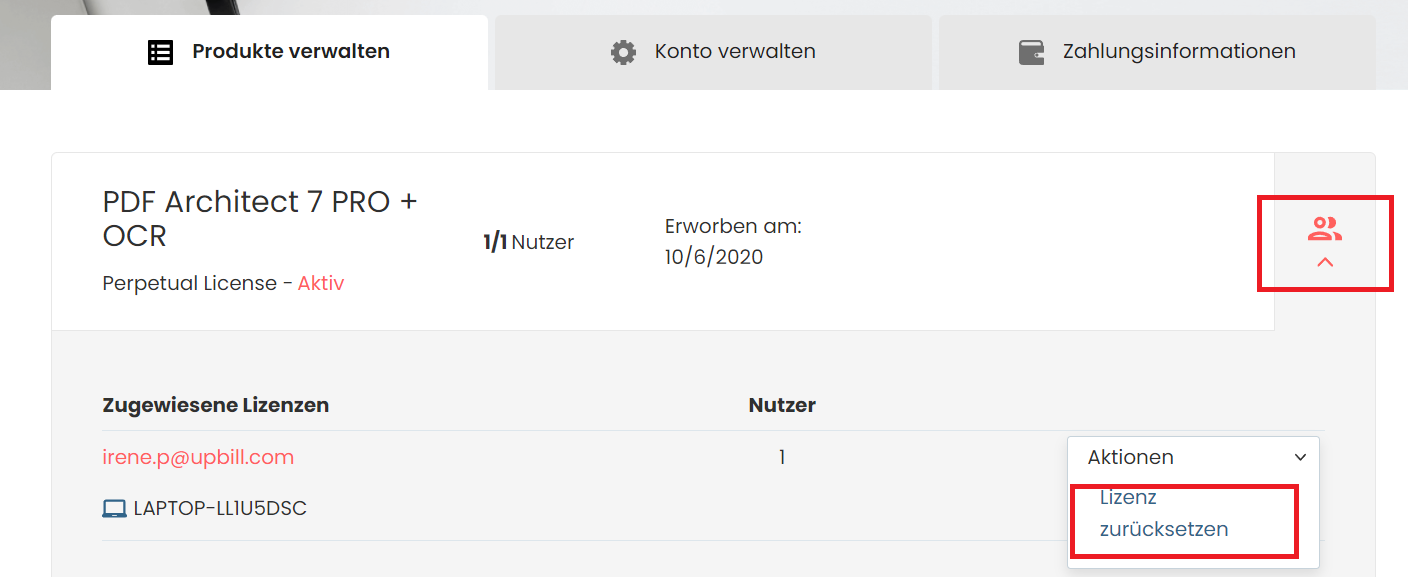Screen dimensions: 1410x577
Task: Click the gear icon beside Konto verwalten
Action: (623, 52)
